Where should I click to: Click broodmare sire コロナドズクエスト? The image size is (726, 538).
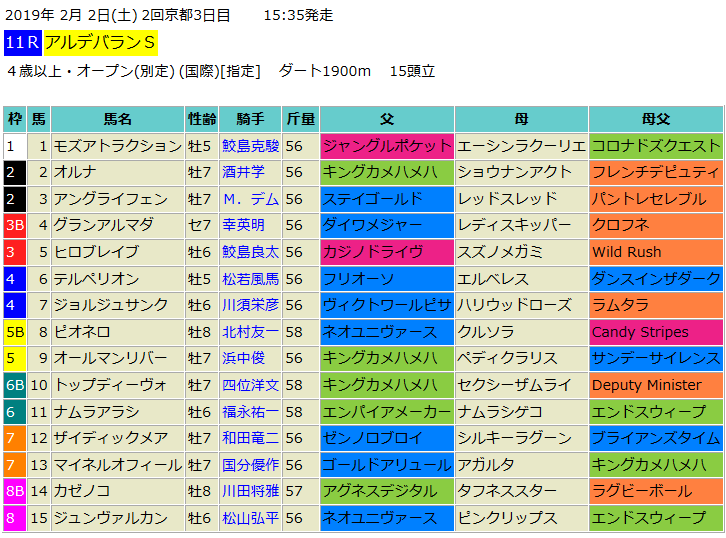656,146
